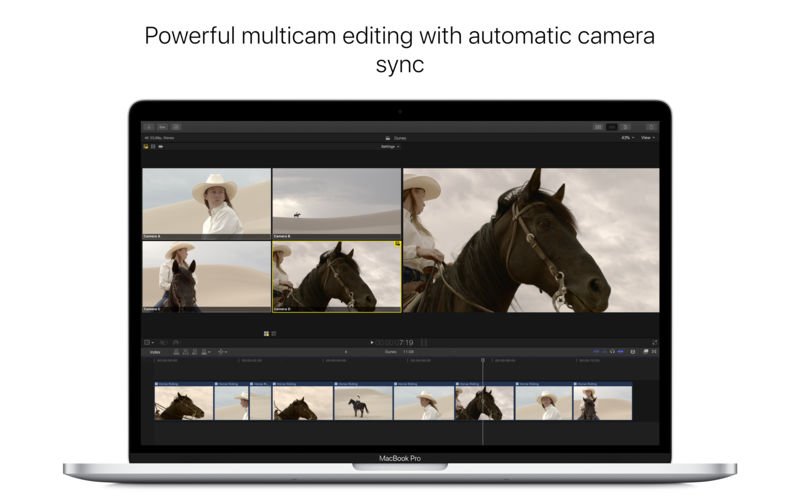Click the Dunes project name in timeline header

[391, 352]
